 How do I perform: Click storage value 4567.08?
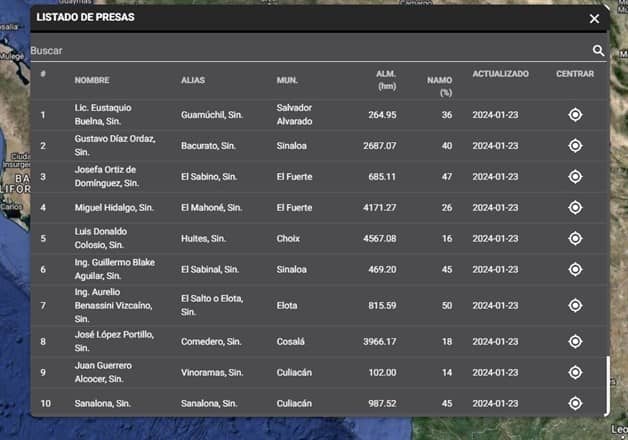pyautogui.click(x=380, y=238)
